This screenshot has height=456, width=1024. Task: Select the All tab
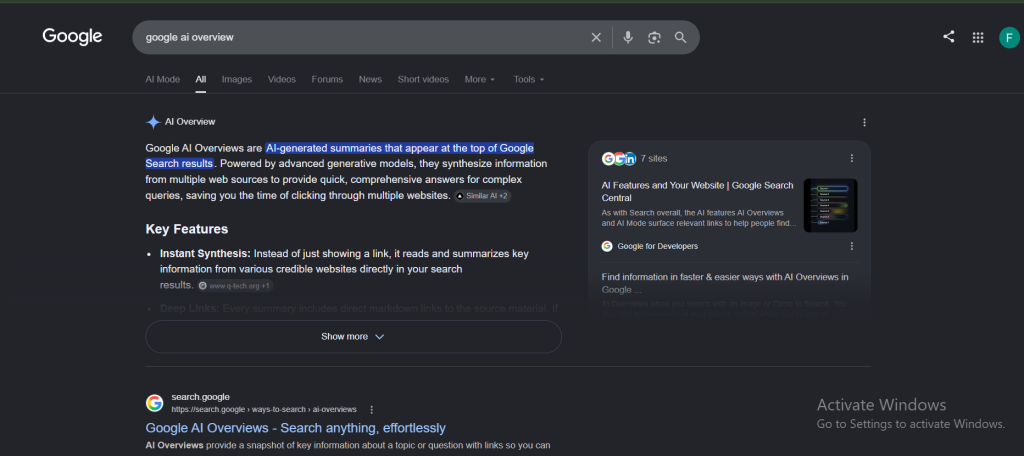(x=200, y=79)
